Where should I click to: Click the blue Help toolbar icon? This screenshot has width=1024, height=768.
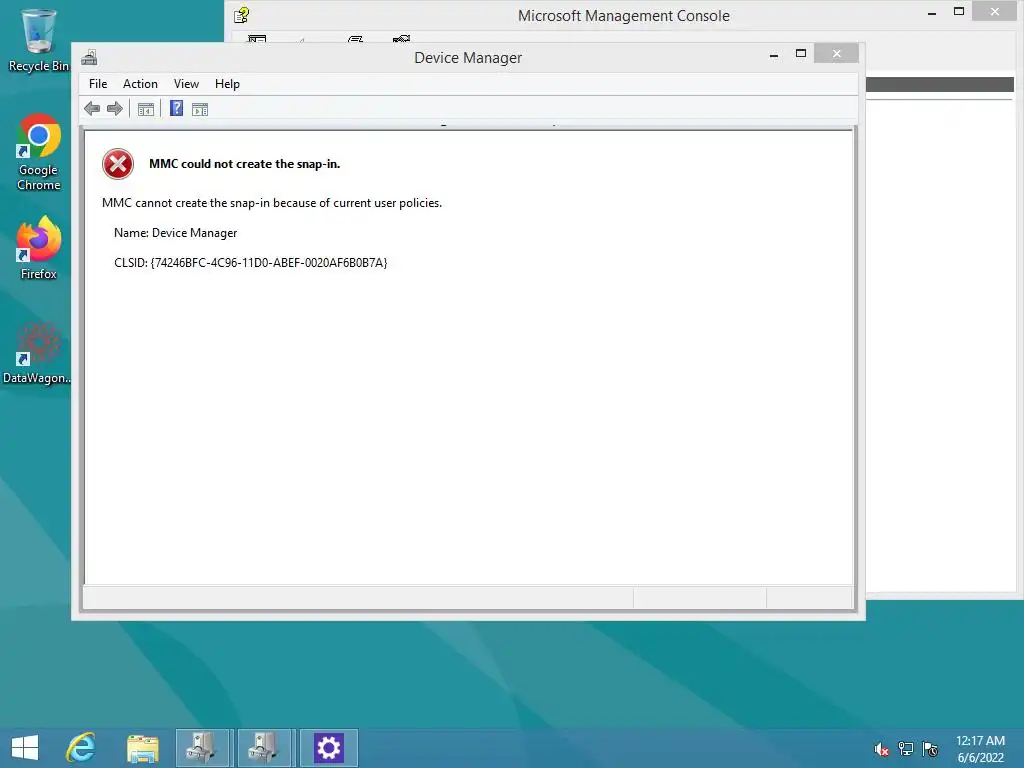tap(176, 108)
